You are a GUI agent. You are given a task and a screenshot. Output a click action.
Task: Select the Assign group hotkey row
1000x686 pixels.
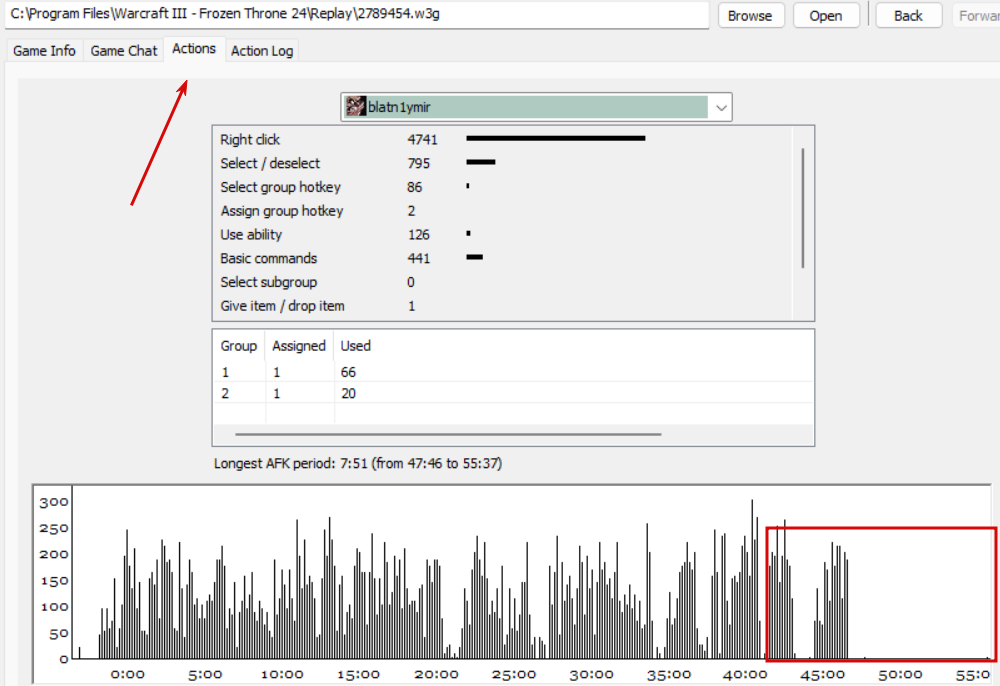pos(503,210)
